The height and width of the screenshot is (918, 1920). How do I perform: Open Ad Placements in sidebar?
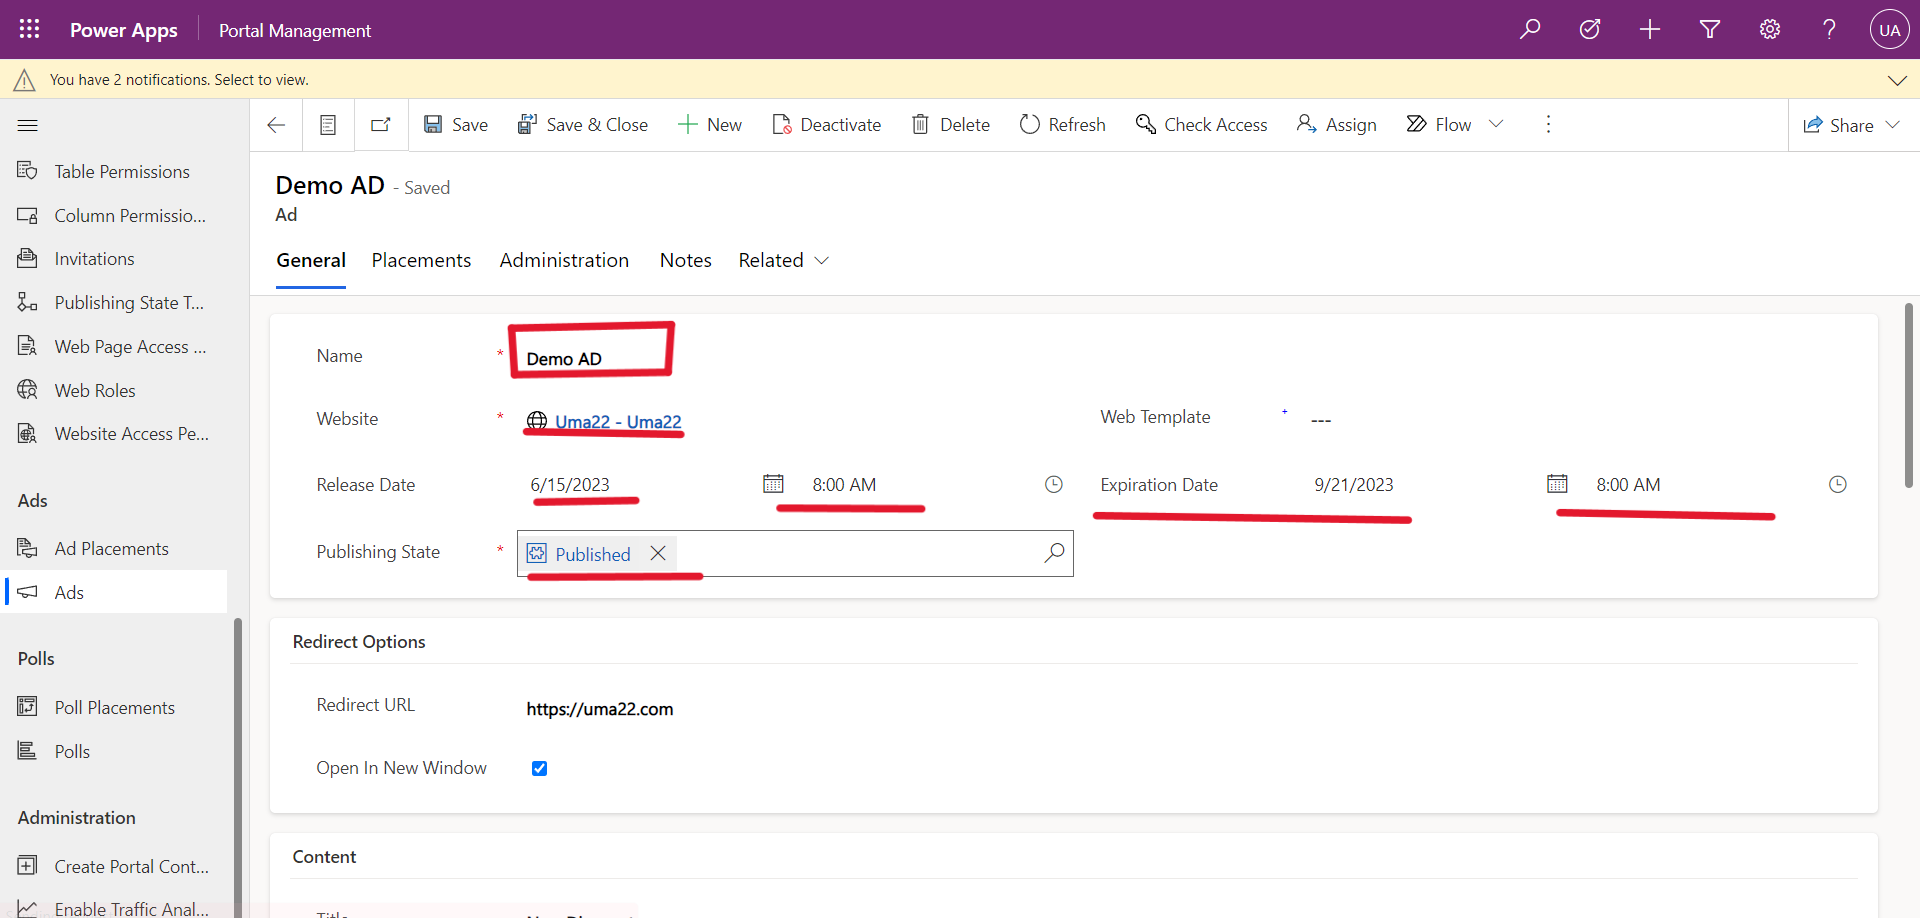click(116, 549)
